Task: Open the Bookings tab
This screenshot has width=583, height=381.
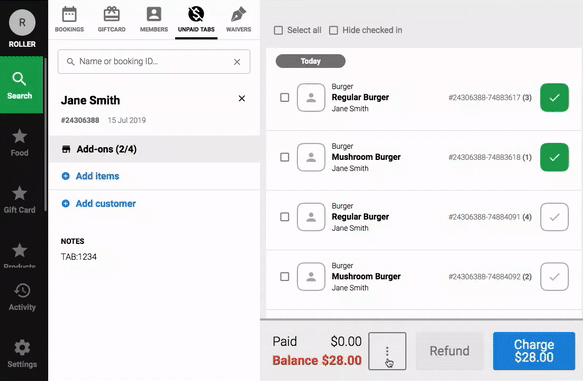Action: [69, 19]
